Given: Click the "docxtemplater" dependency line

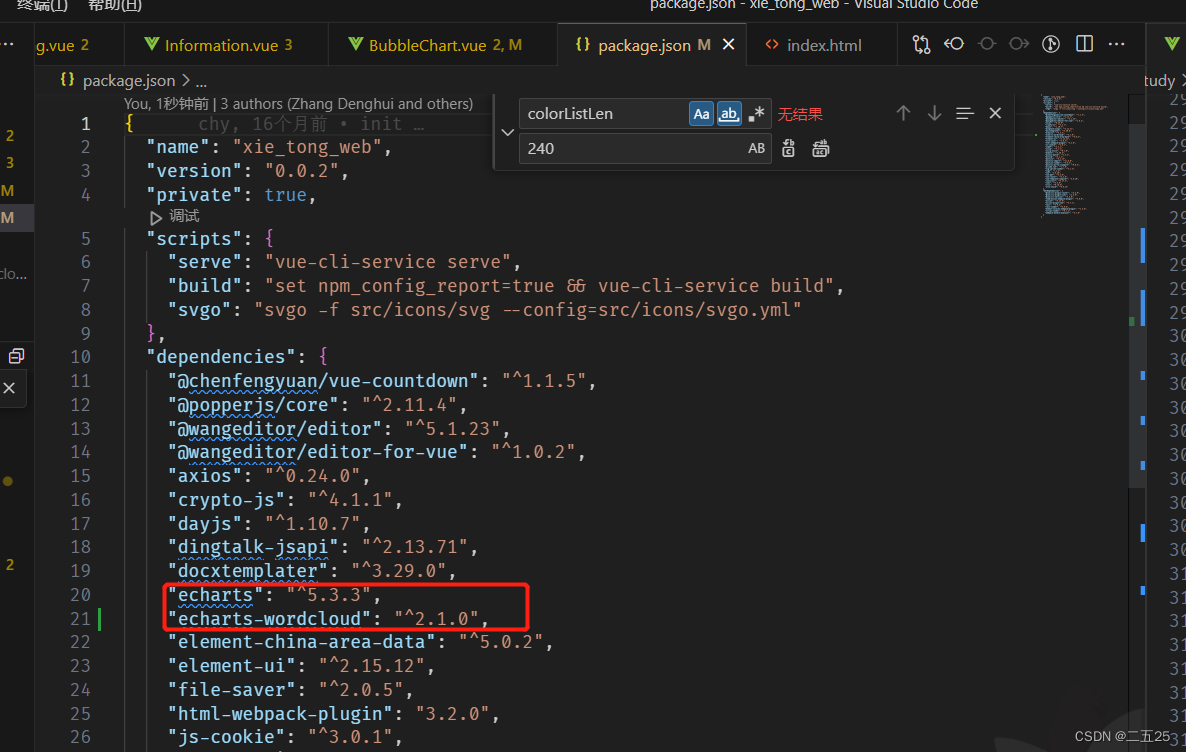Looking at the screenshot, I should 312,572.
